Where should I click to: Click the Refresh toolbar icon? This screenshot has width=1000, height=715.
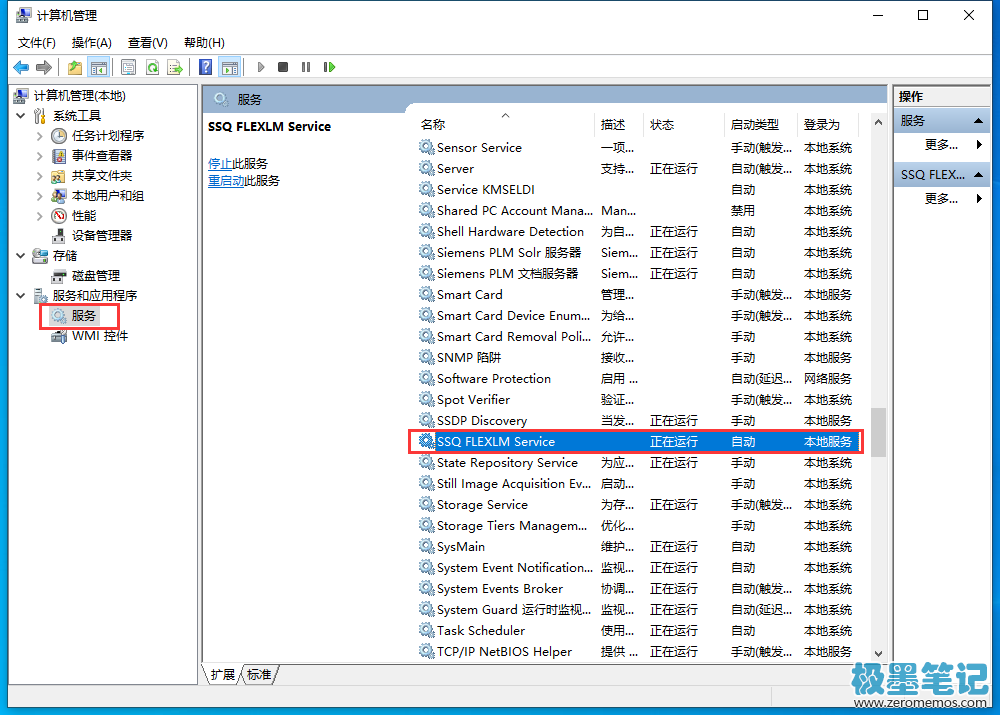tap(152, 67)
